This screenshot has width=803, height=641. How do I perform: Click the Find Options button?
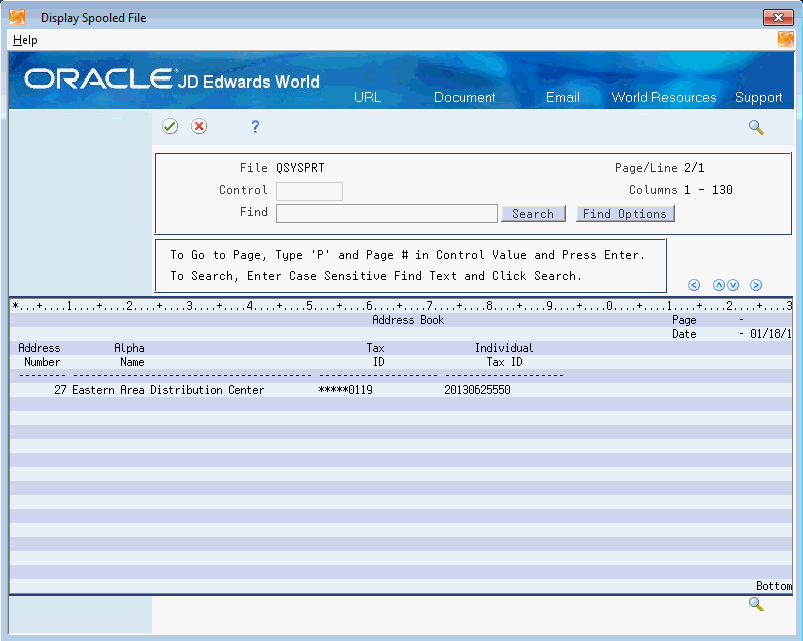[x=625, y=213]
